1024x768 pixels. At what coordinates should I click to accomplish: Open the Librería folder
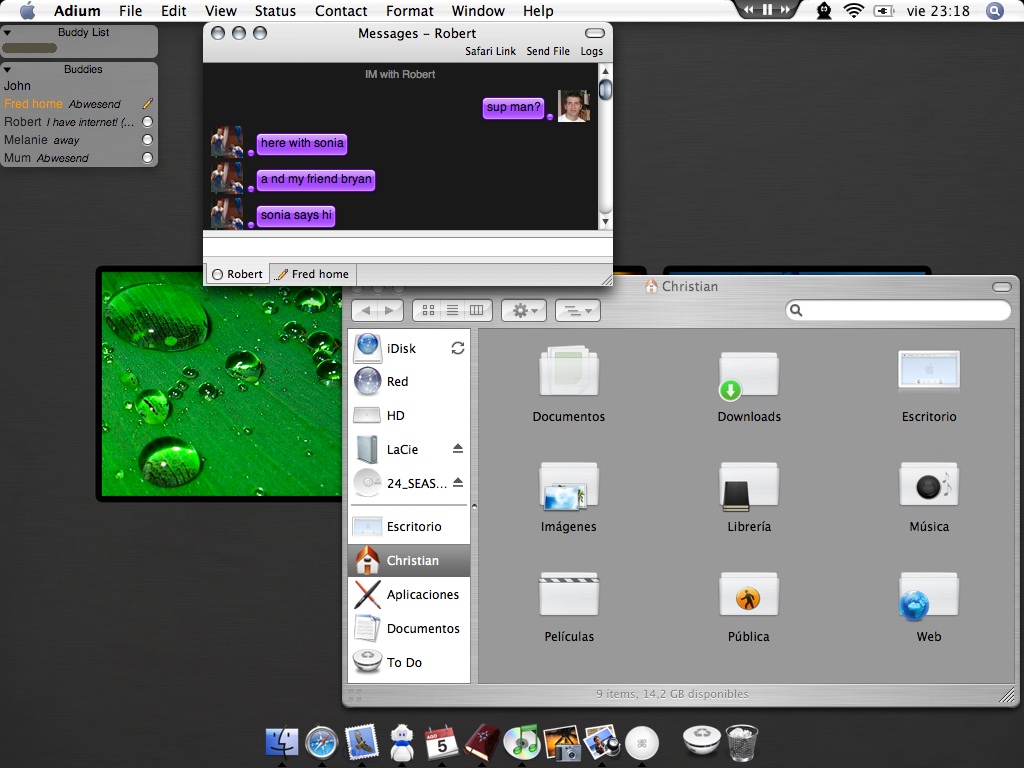[x=748, y=485]
